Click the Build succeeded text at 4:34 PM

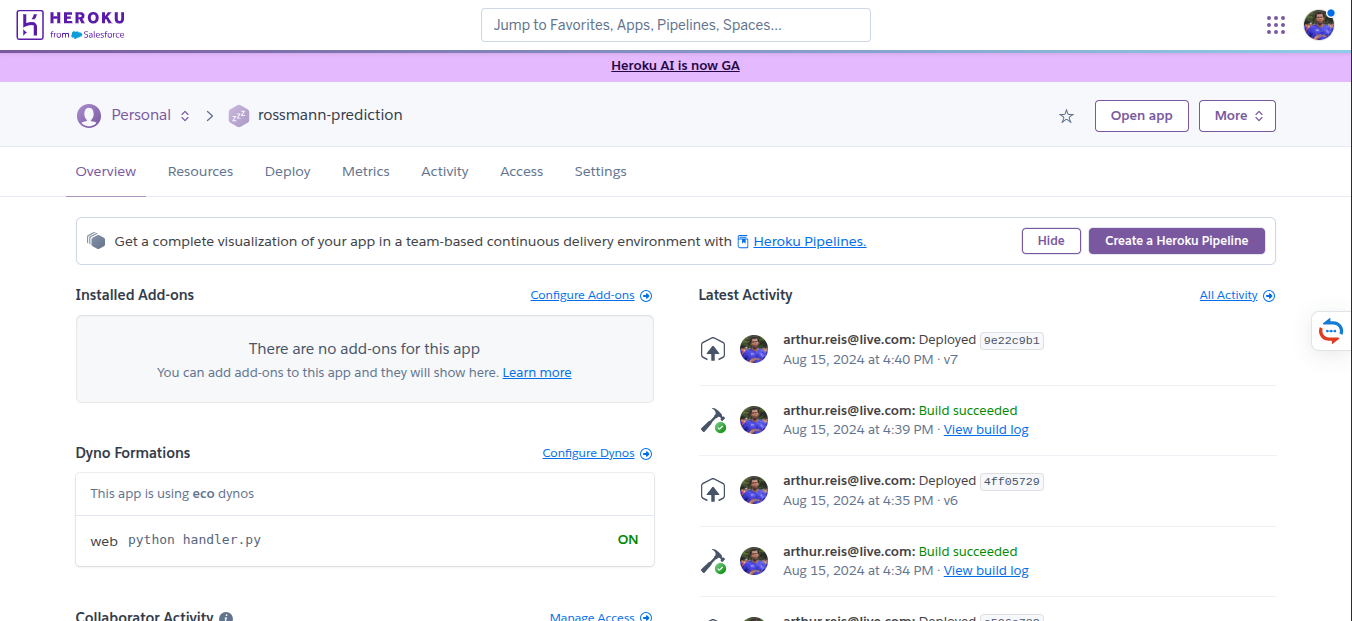pos(968,552)
